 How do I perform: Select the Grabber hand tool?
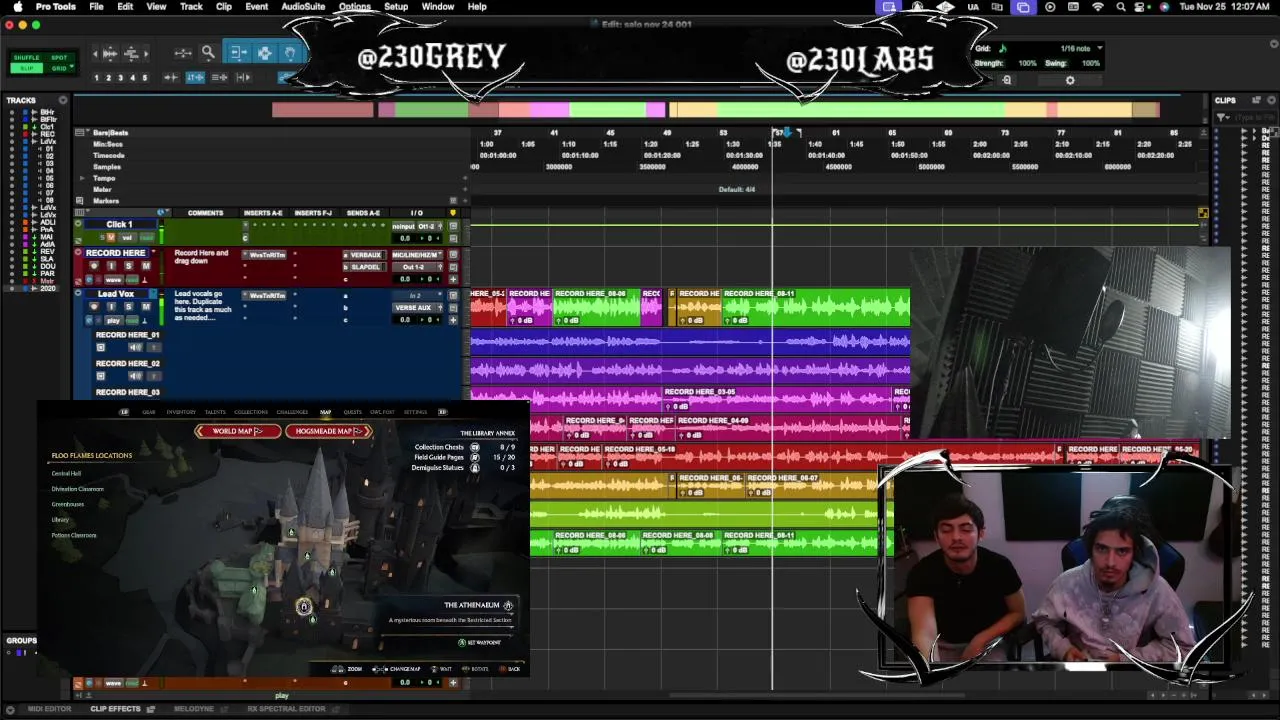tap(290, 53)
